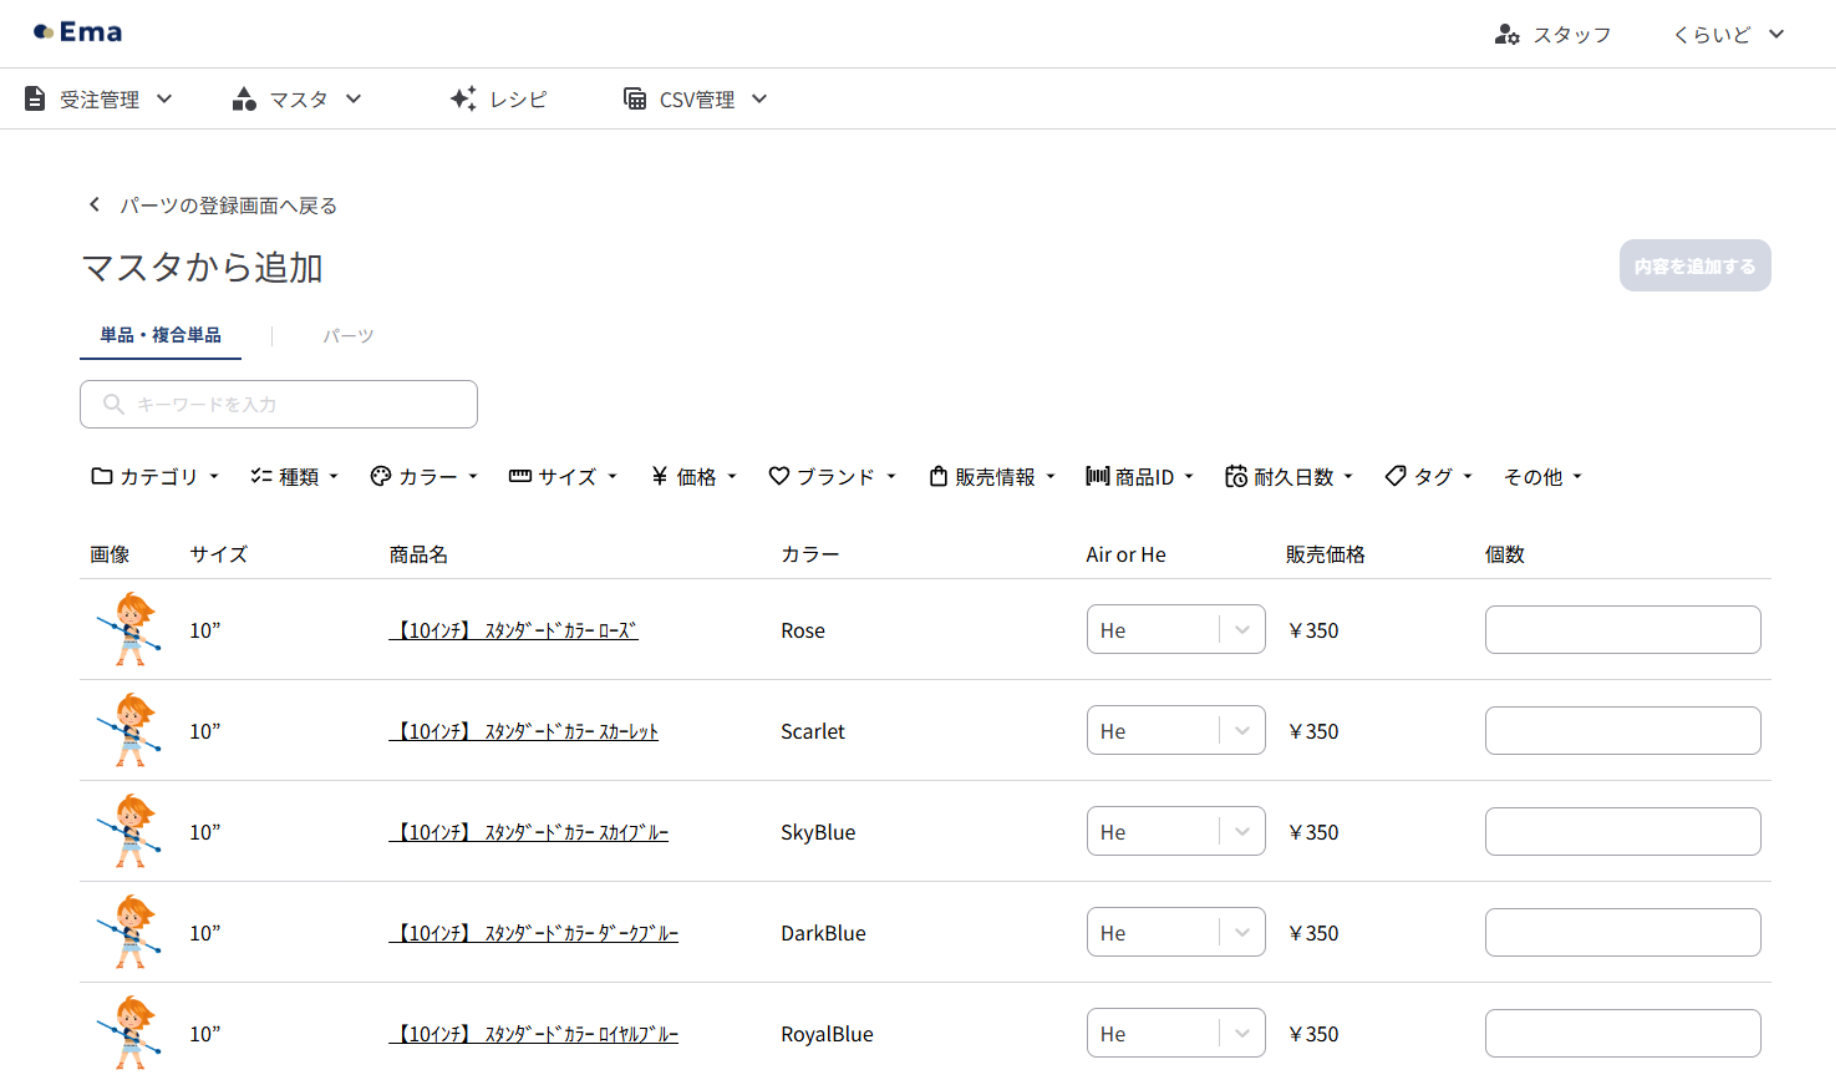Click the 内容を追加する button
The height and width of the screenshot is (1080, 1836).
[1695, 266]
